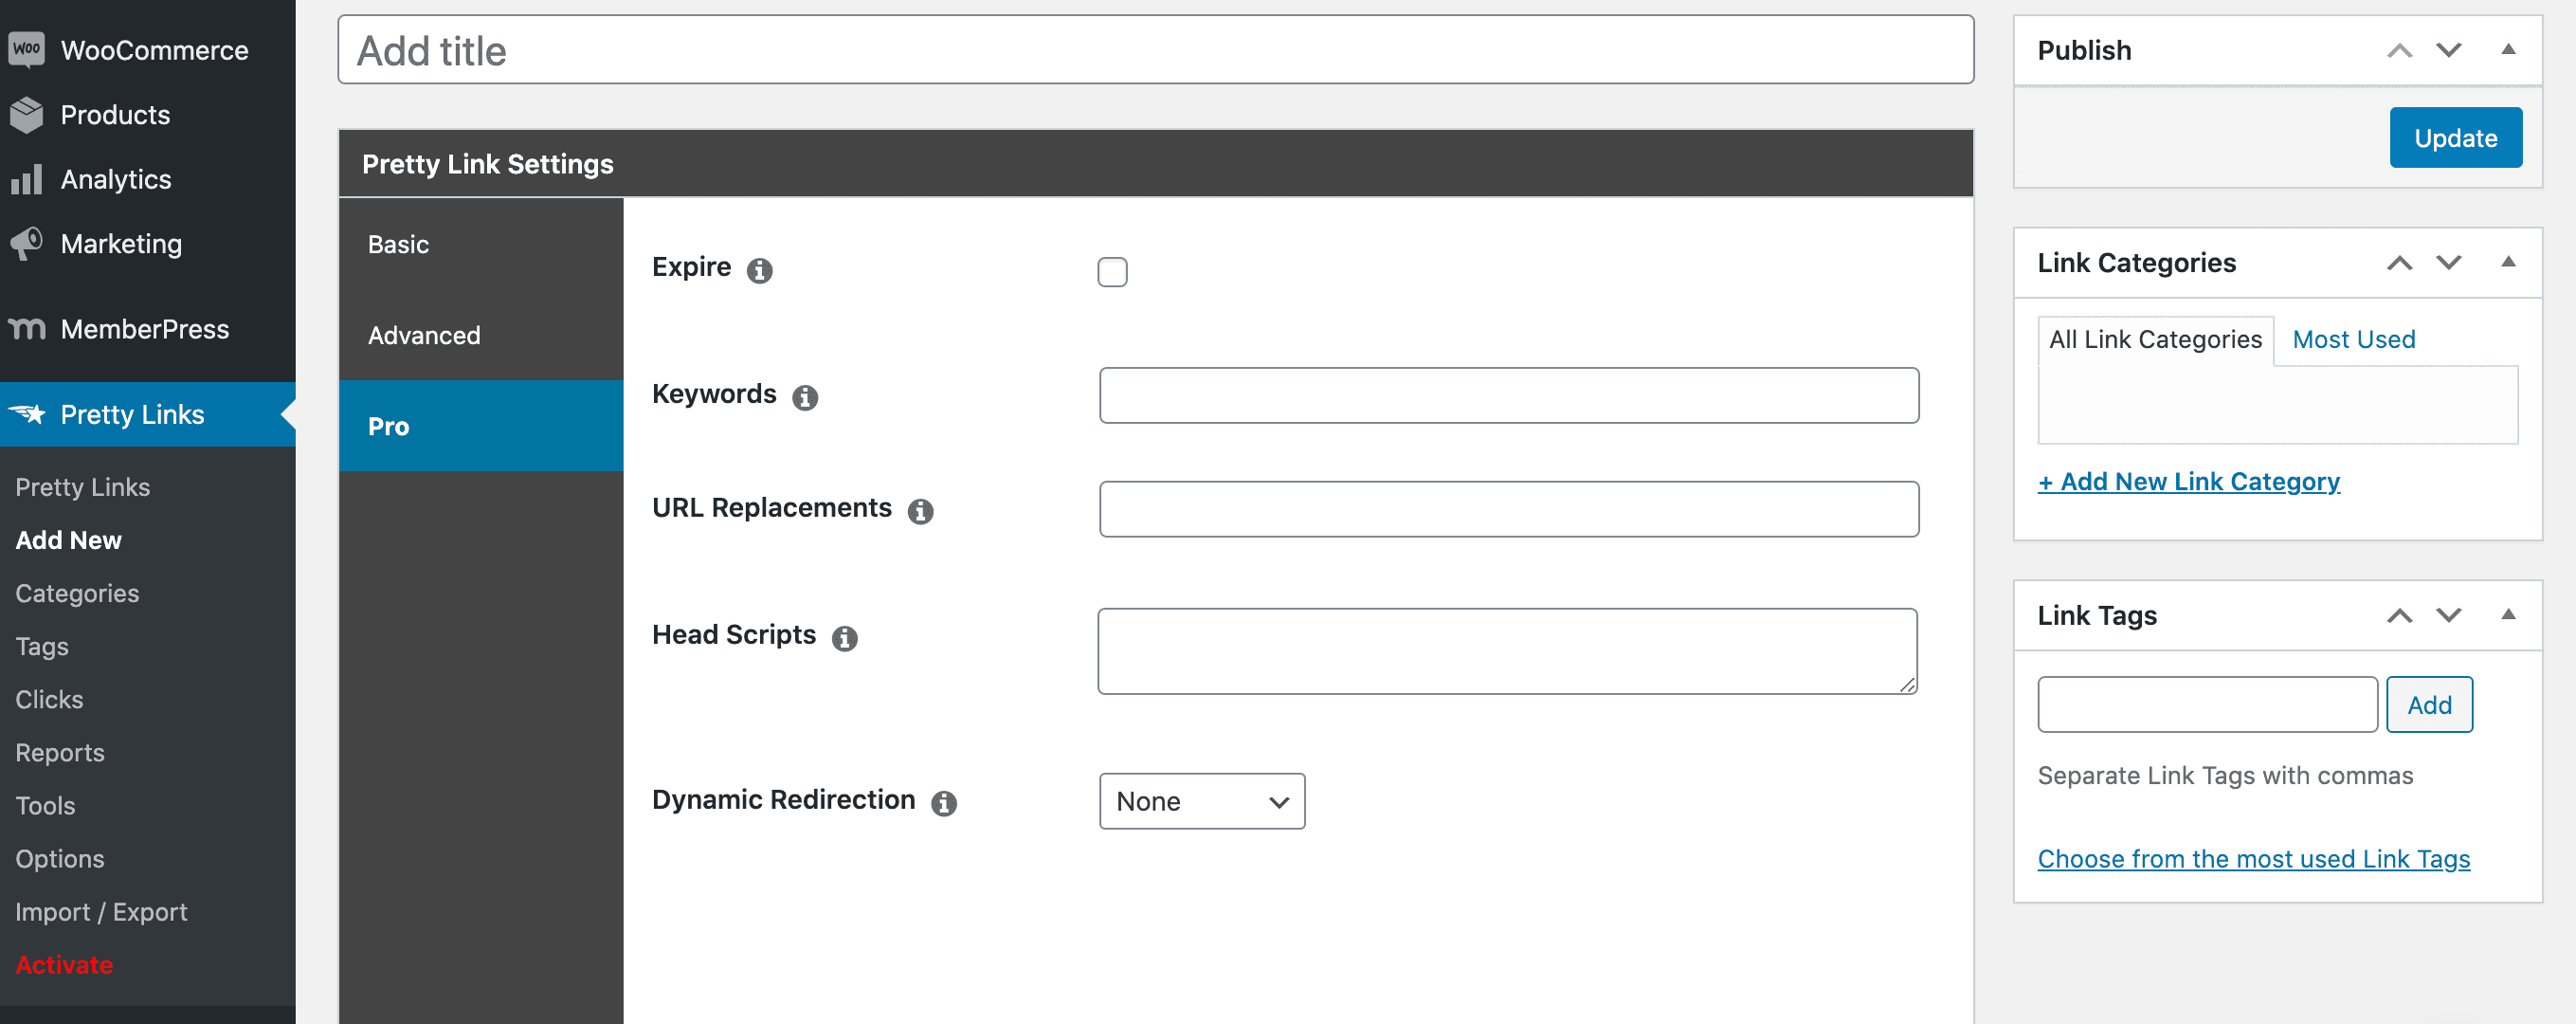Open Add New submenu item
2576x1024 pixels.
68,540
